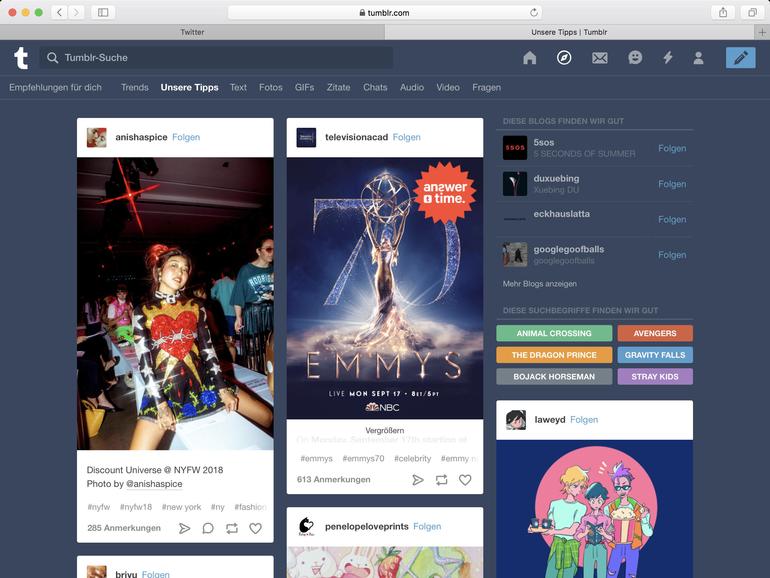This screenshot has width=770, height=578.
Task: Filter by Text posts
Action: point(238,87)
